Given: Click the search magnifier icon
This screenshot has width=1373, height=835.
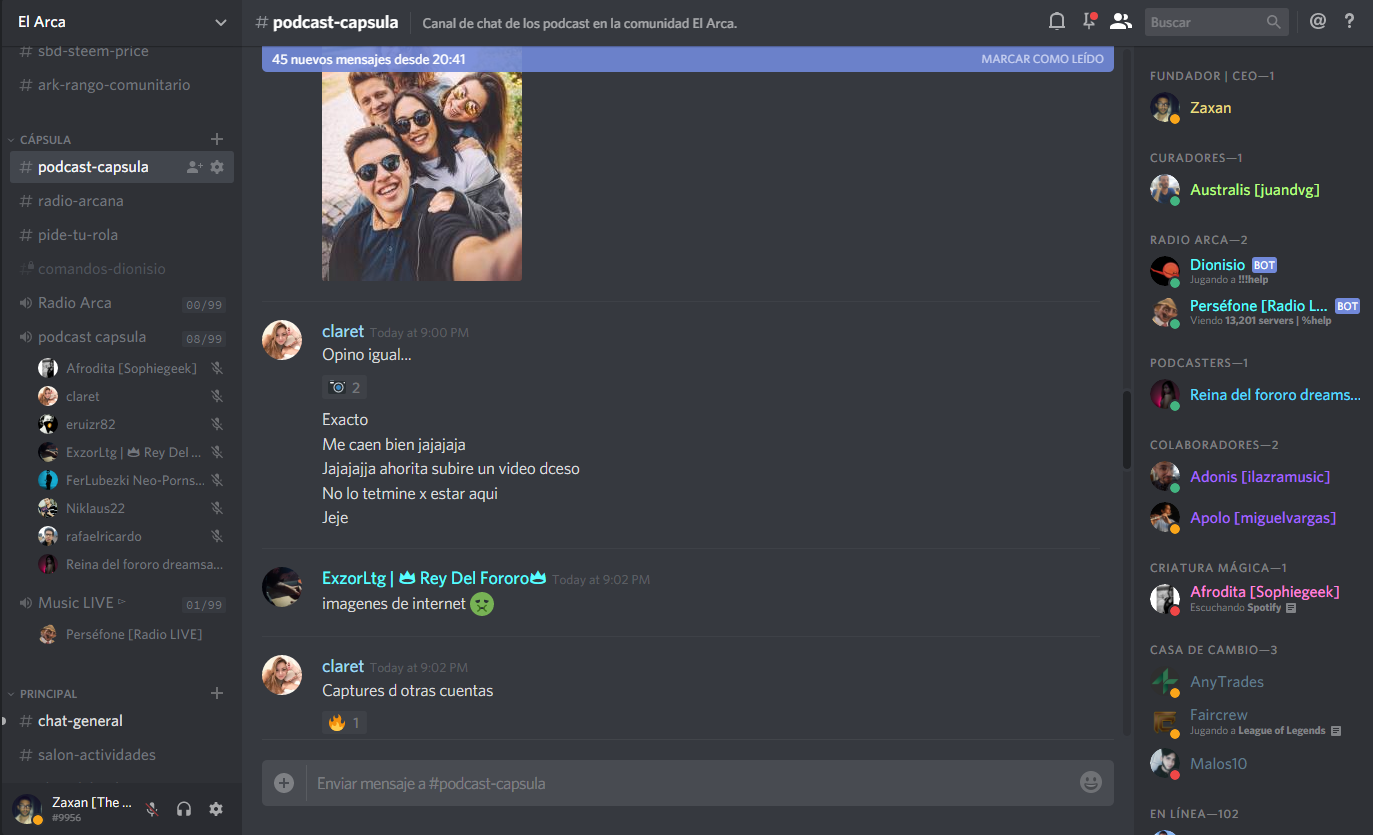Looking at the screenshot, I should (1273, 21).
